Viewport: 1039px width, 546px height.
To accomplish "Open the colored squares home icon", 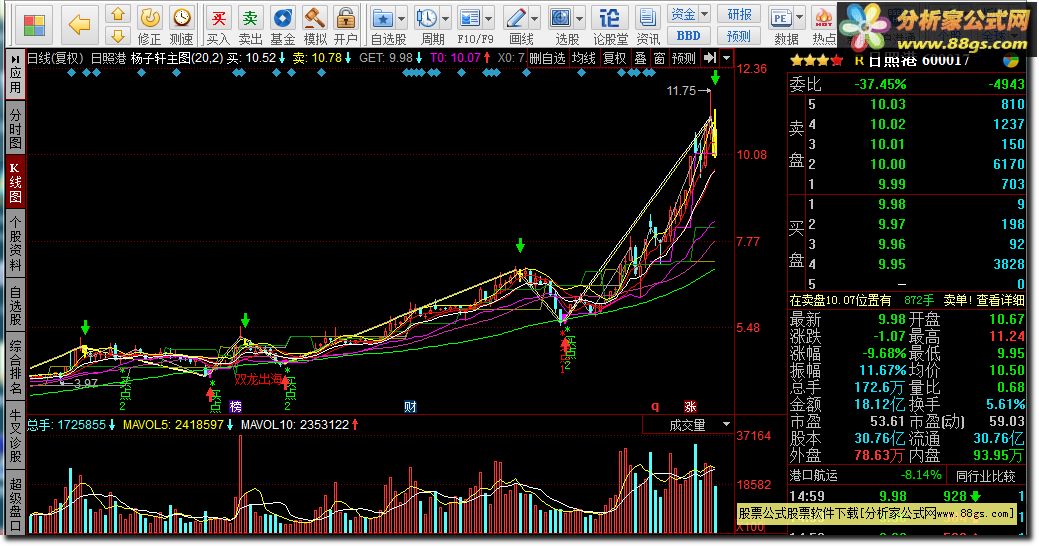I will click(x=34, y=25).
